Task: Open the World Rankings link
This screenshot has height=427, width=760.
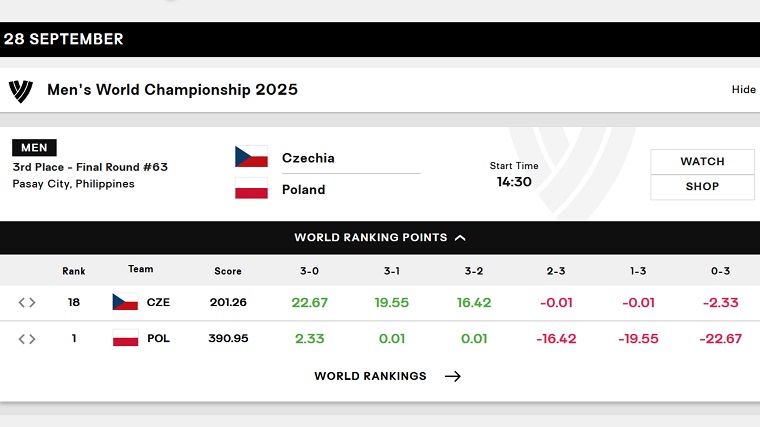Action: pos(370,376)
